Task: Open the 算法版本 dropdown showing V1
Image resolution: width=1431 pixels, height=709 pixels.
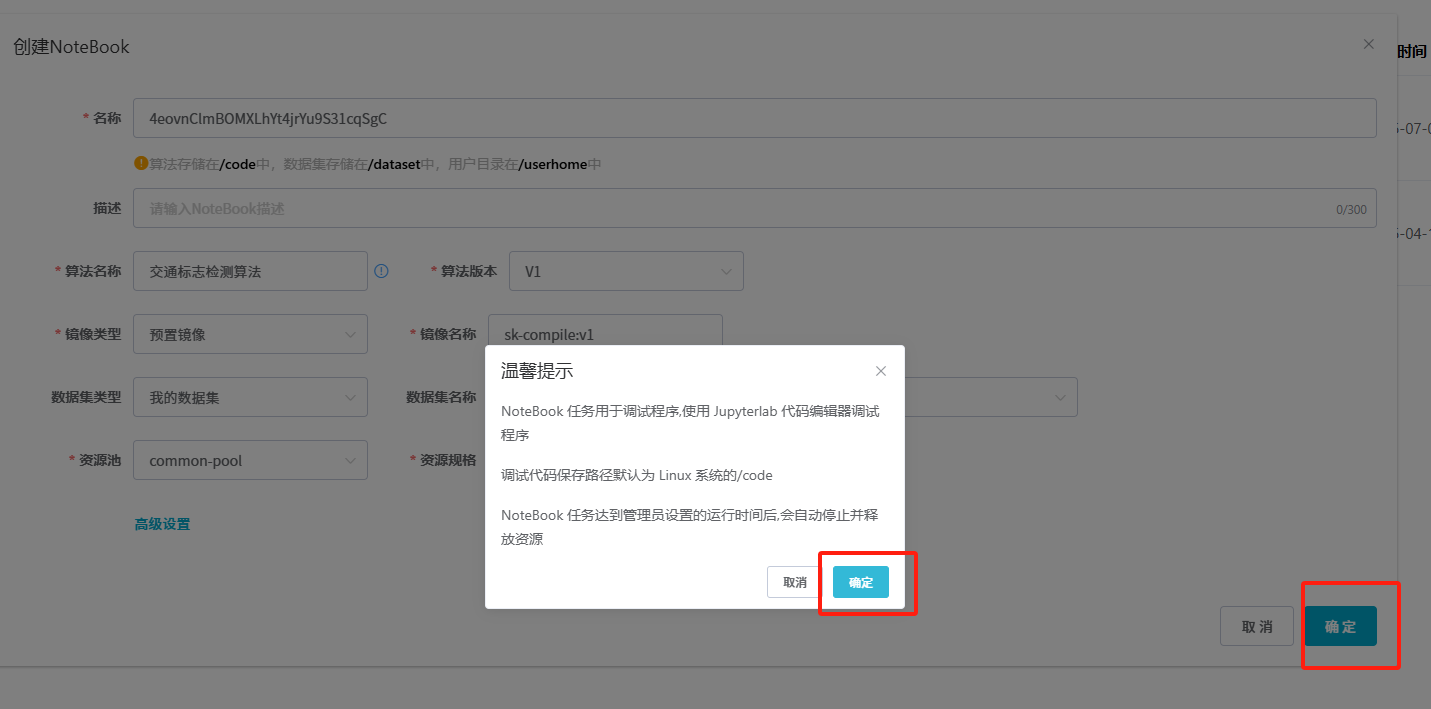Action: pos(626,271)
